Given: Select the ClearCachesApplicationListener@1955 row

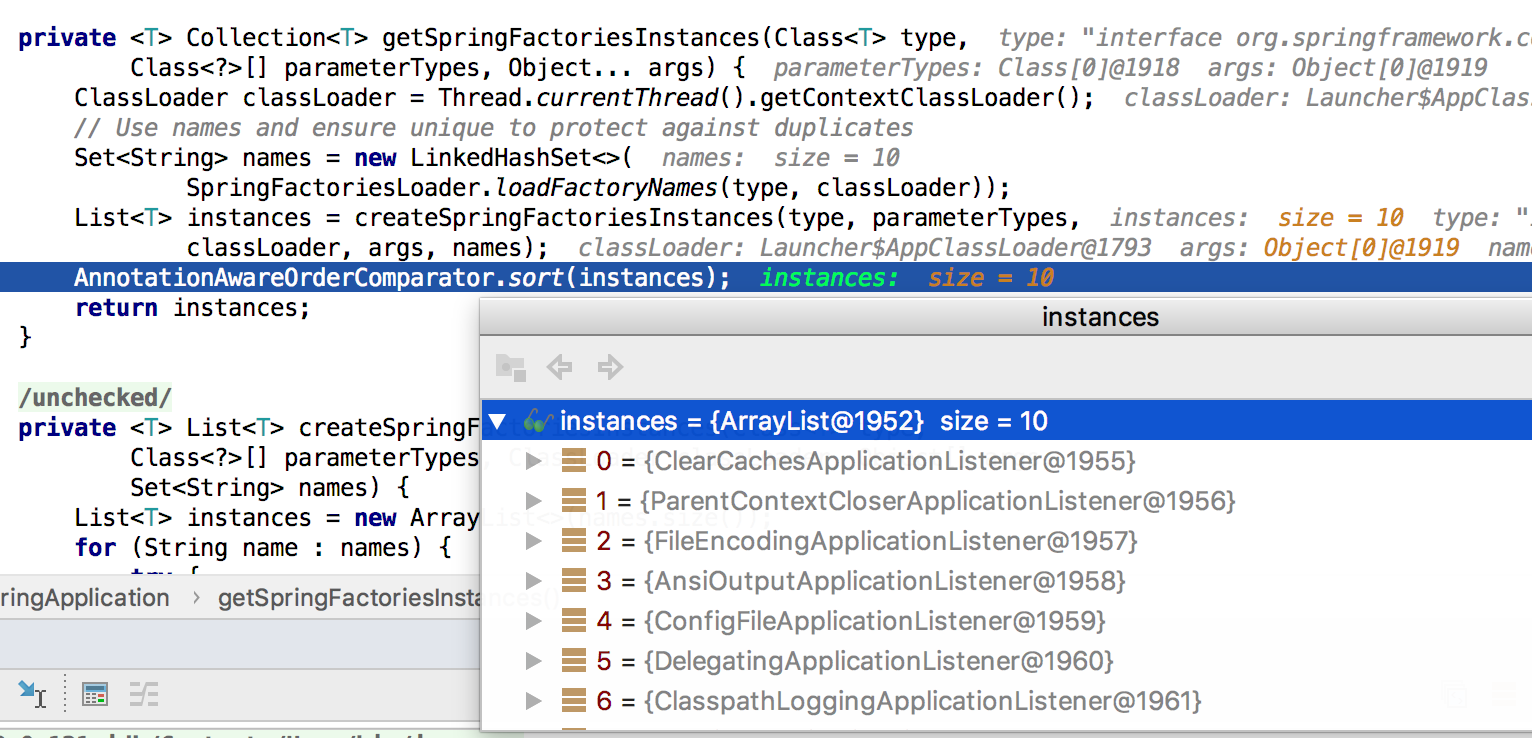Looking at the screenshot, I should (1007, 461).
